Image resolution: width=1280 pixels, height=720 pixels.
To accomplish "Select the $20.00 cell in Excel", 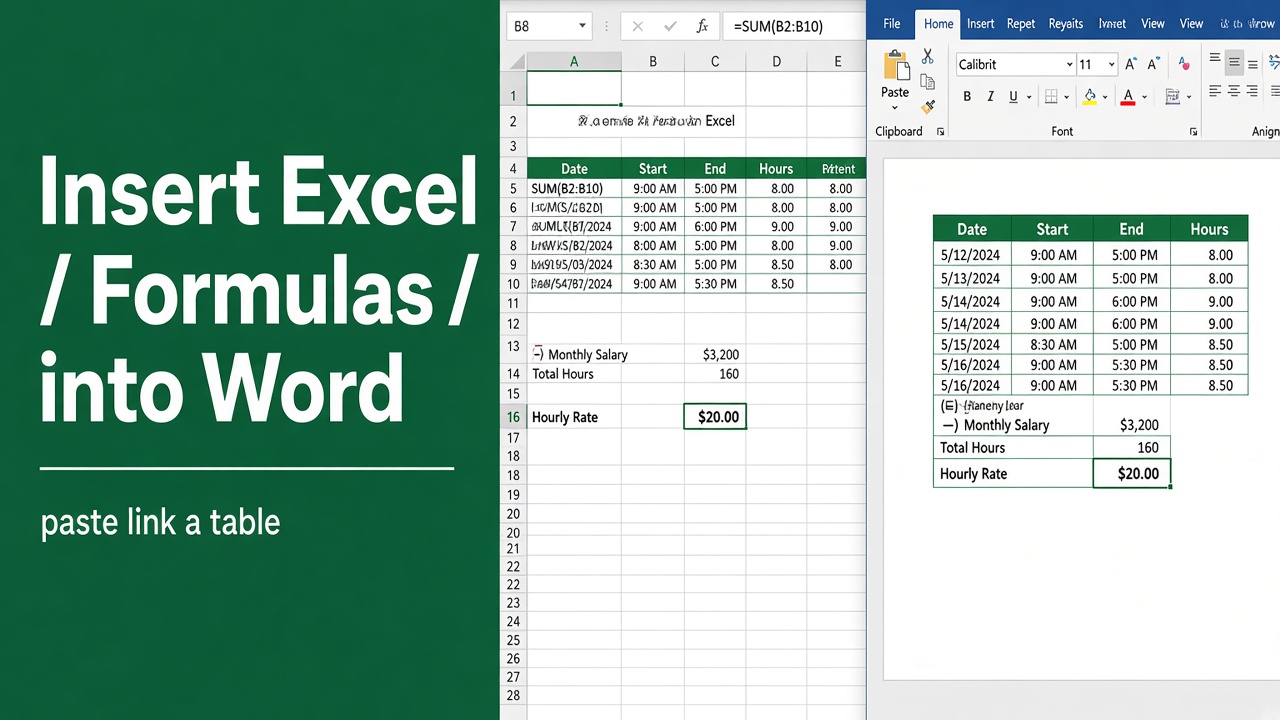I will point(715,417).
